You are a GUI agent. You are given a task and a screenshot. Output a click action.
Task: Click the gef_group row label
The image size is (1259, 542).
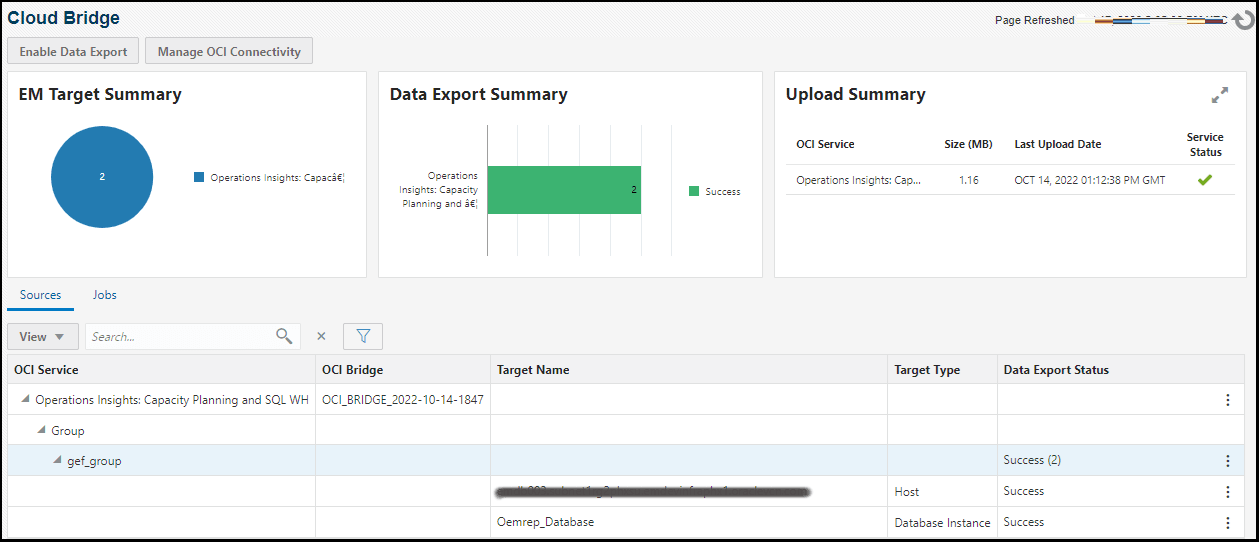click(94, 461)
